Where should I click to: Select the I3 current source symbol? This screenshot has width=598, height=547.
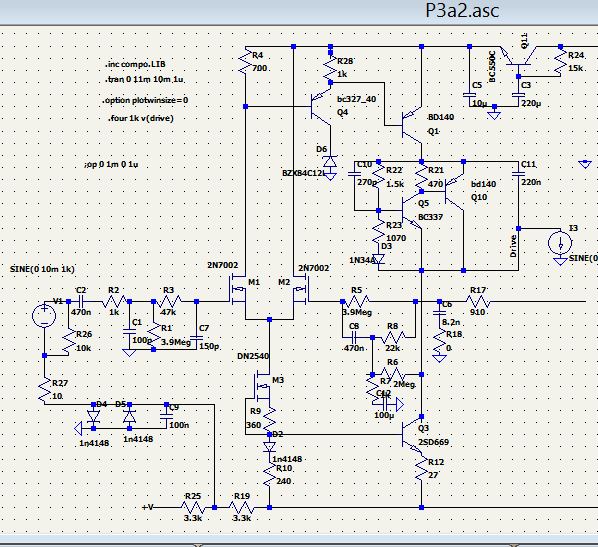[560, 243]
